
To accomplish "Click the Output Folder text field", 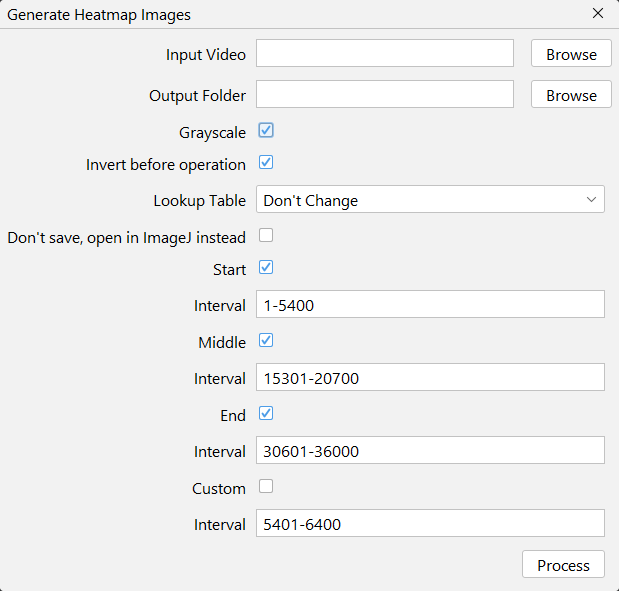I will click(385, 94).
